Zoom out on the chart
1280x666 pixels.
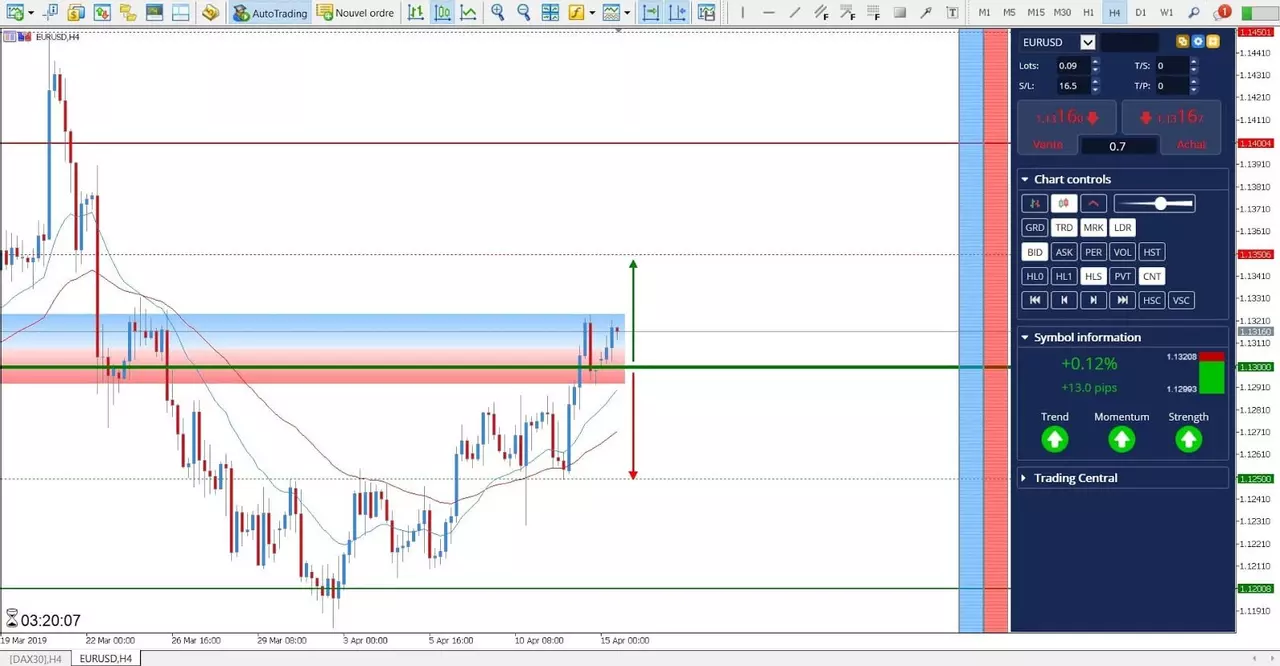pyautogui.click(x=524, y=13)
